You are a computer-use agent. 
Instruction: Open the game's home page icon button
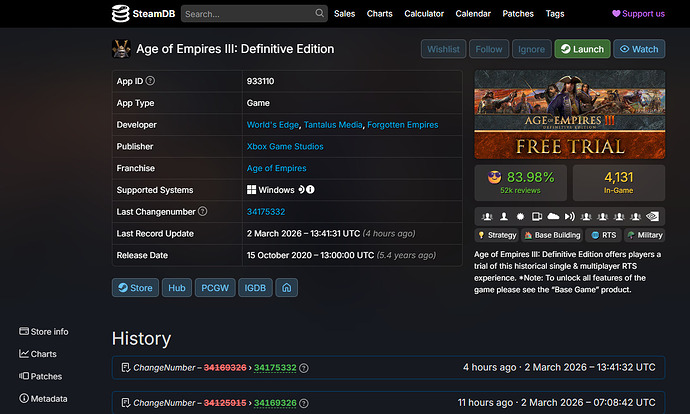point(287,287)
